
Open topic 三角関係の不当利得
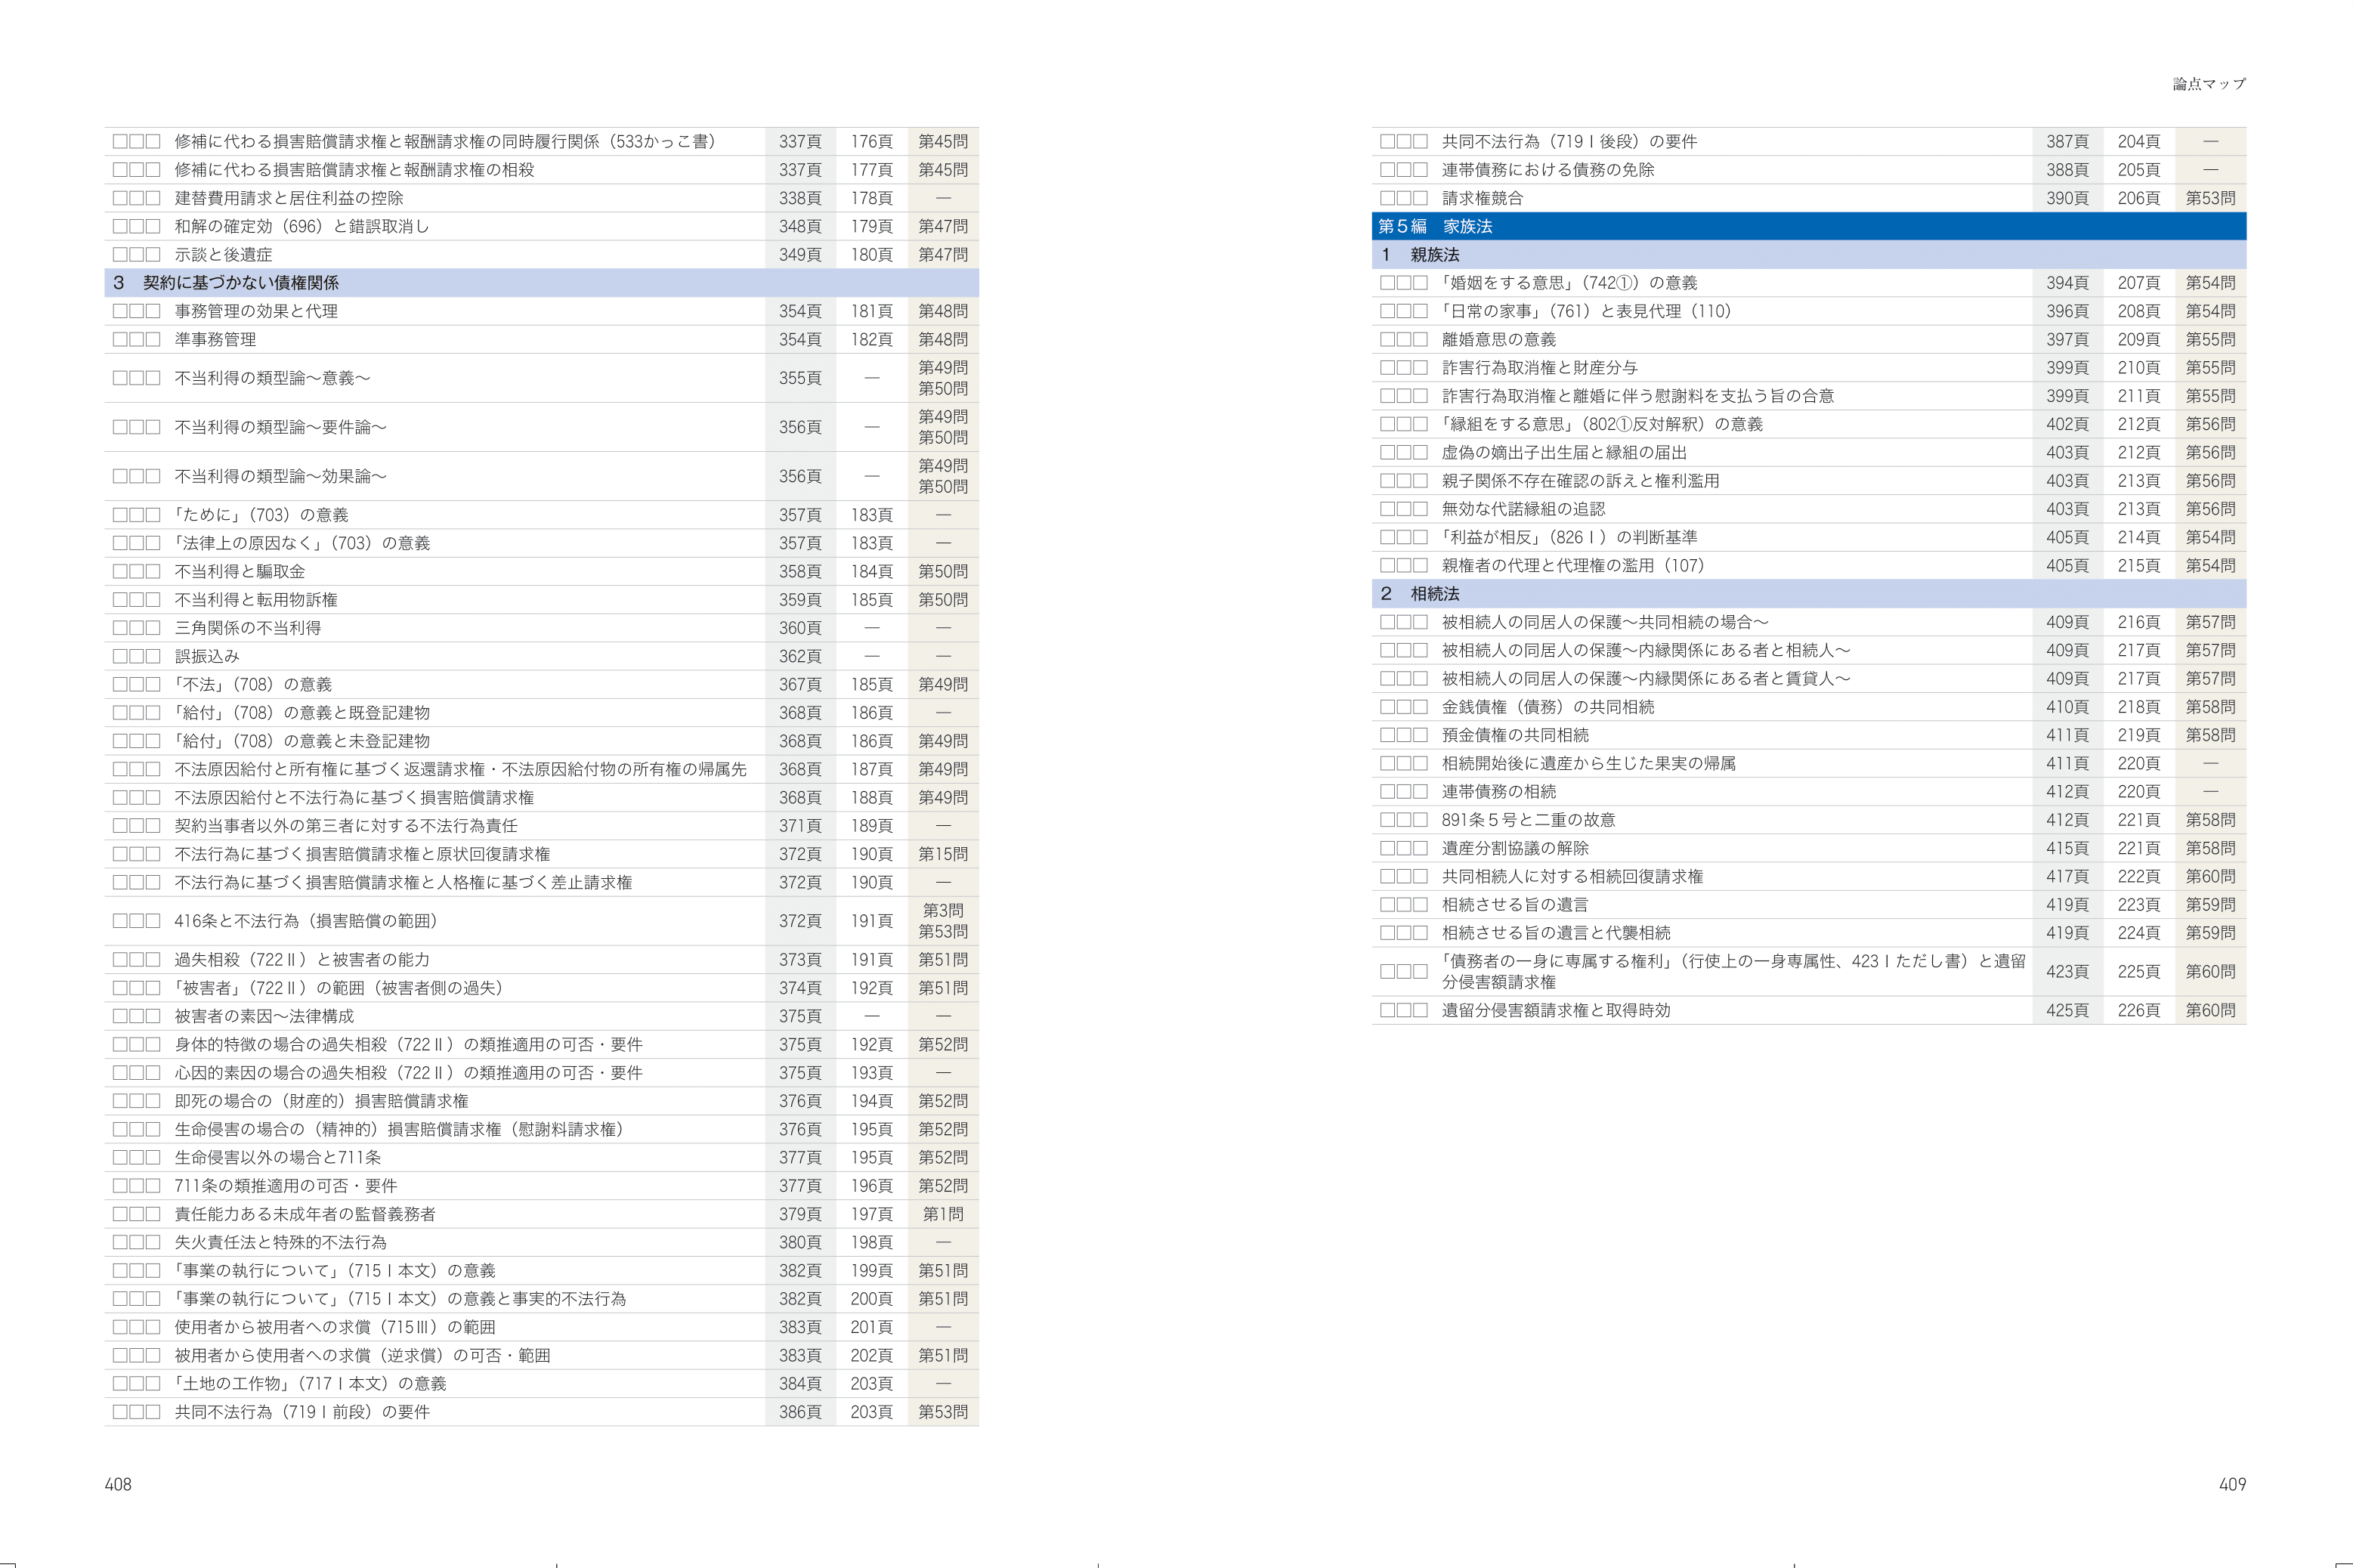pos(248,629)
